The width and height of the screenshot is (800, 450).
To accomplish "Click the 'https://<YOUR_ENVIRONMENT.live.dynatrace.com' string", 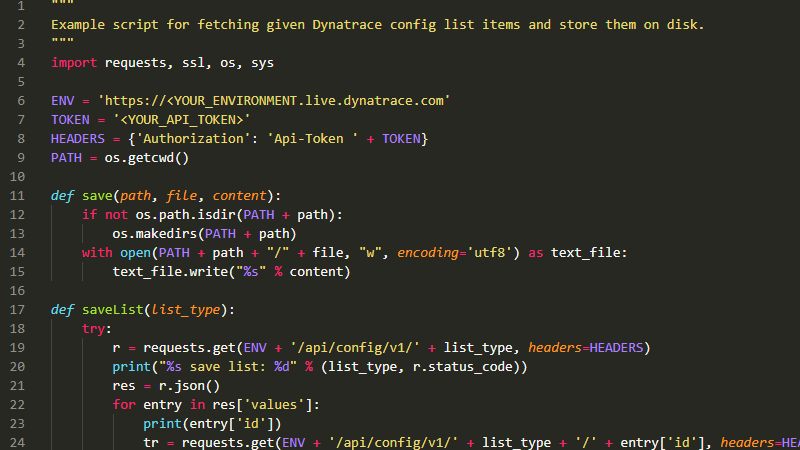I will pyautogui.click(x=274, y=101).
